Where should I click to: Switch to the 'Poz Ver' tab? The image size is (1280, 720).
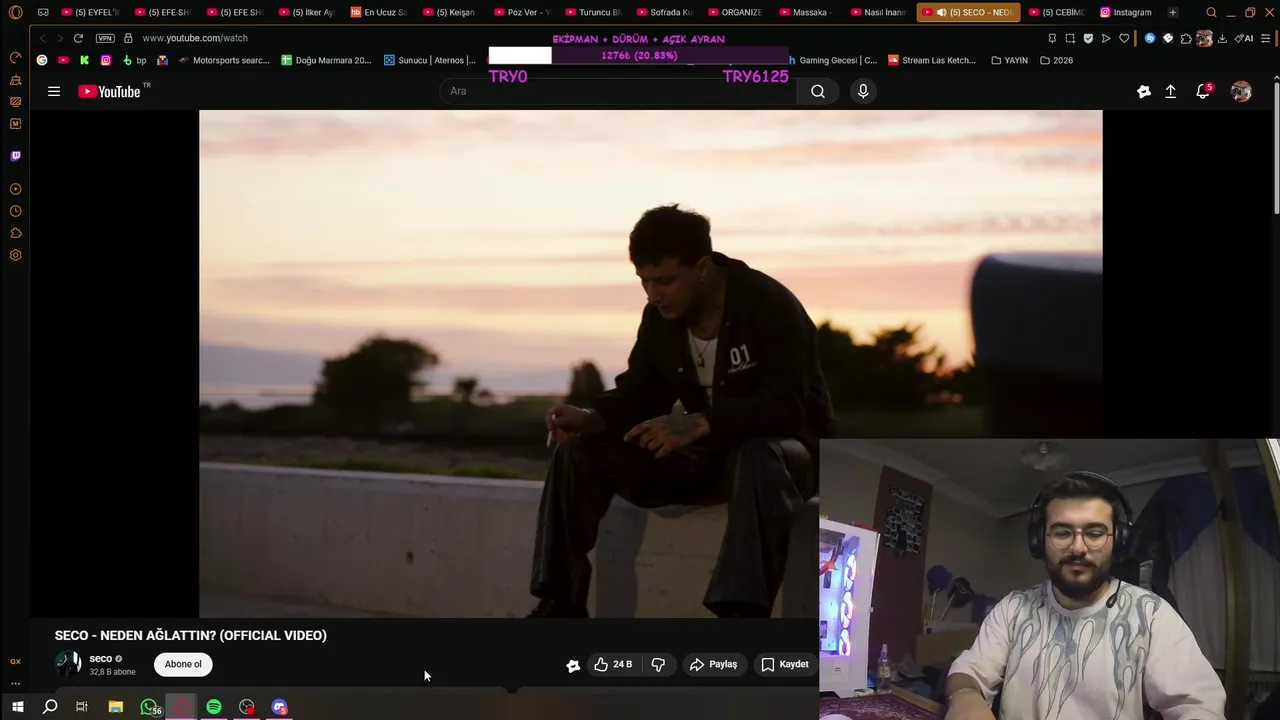point(521,13)
